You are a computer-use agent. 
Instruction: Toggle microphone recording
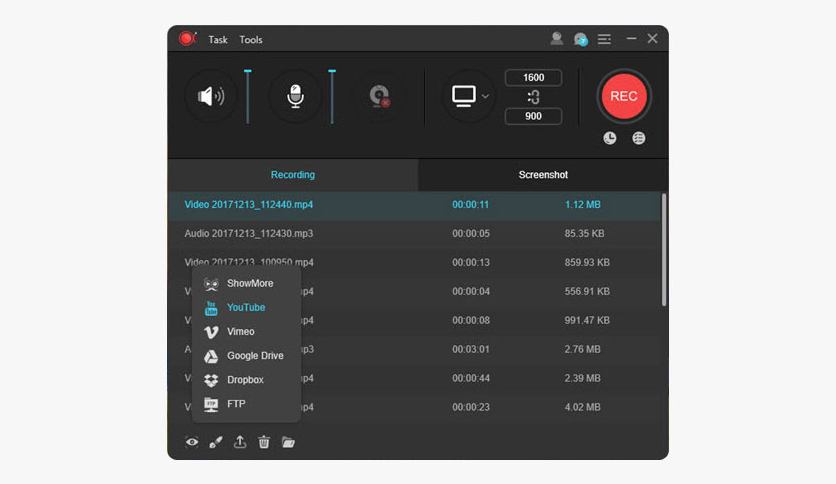pos(295,96)
